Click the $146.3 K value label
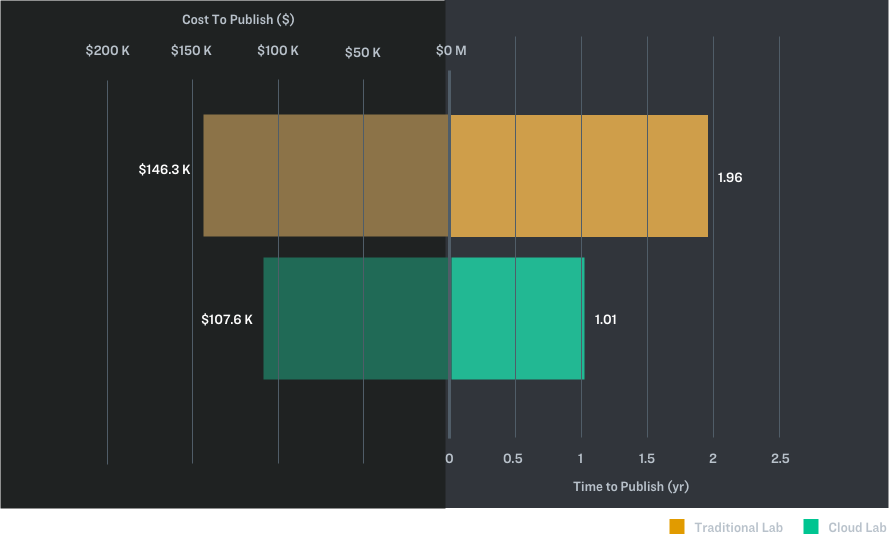Screen dimensions: 889x534 coord(164,170)
